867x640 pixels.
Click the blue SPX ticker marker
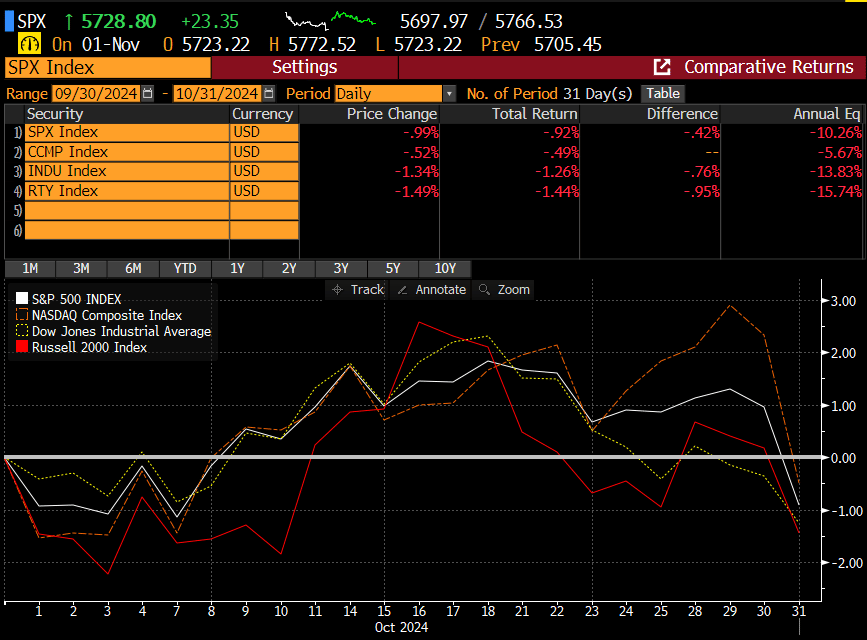click(9, 21)
